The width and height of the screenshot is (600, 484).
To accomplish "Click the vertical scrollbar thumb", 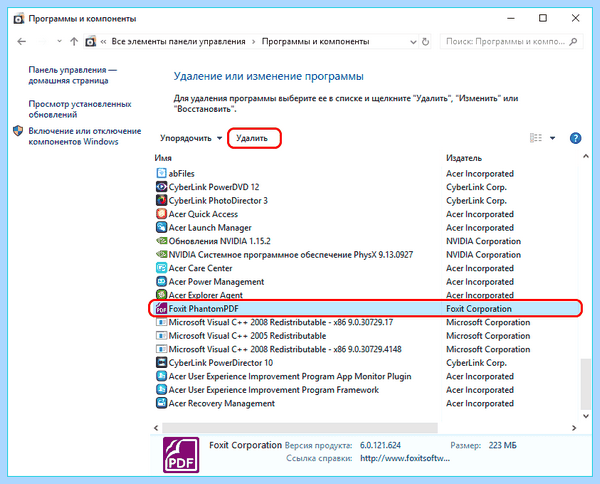I will pos(585,384).
